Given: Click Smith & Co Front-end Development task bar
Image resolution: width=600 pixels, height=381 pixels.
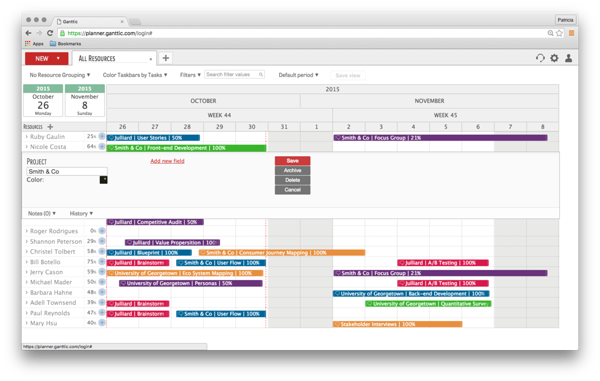Looking at the screenshot, I should [x=186, y=148].
